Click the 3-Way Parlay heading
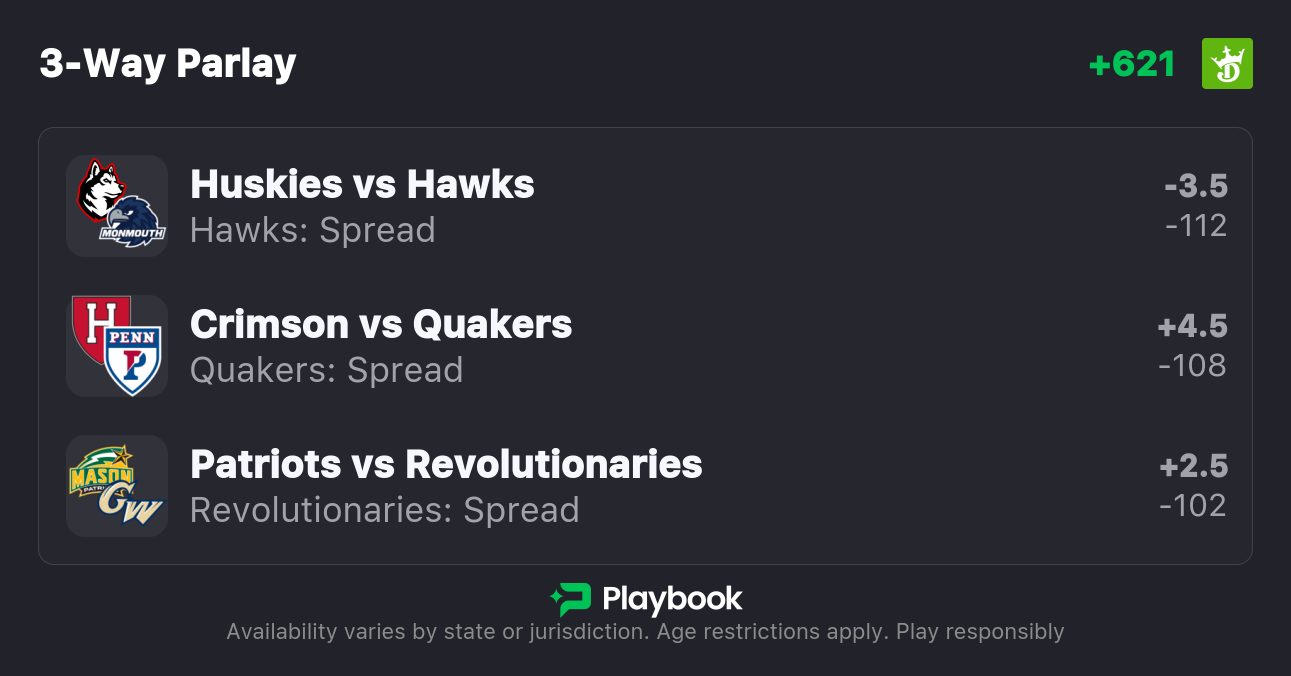 [168, 64]
